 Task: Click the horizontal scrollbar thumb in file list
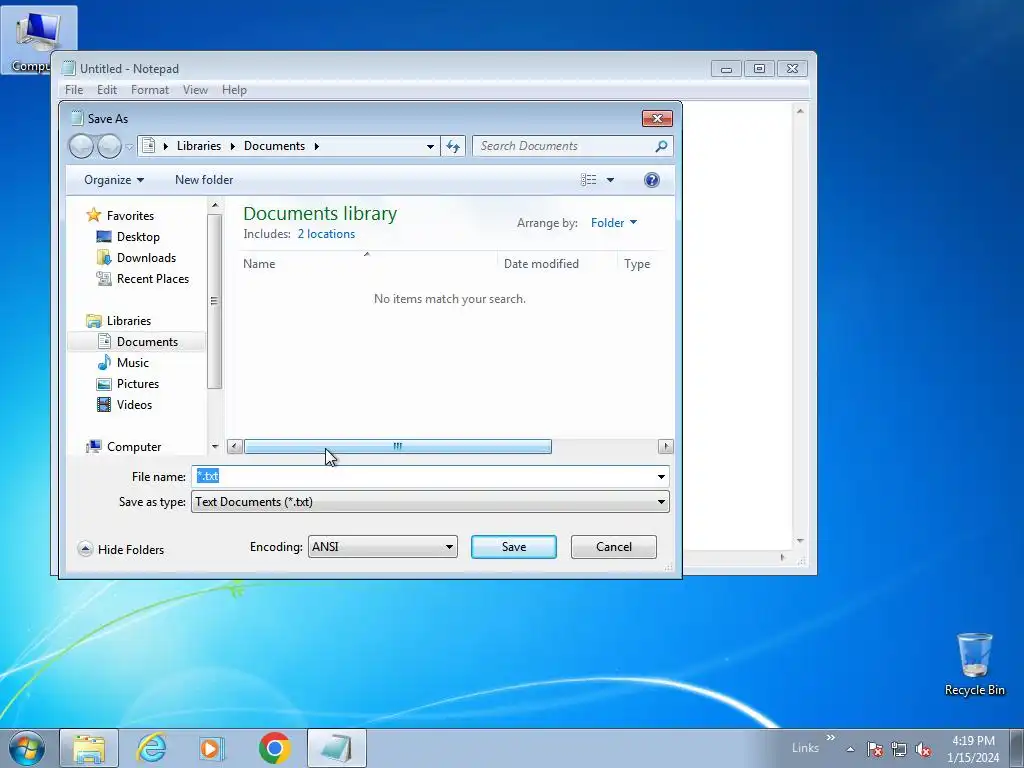398,447
